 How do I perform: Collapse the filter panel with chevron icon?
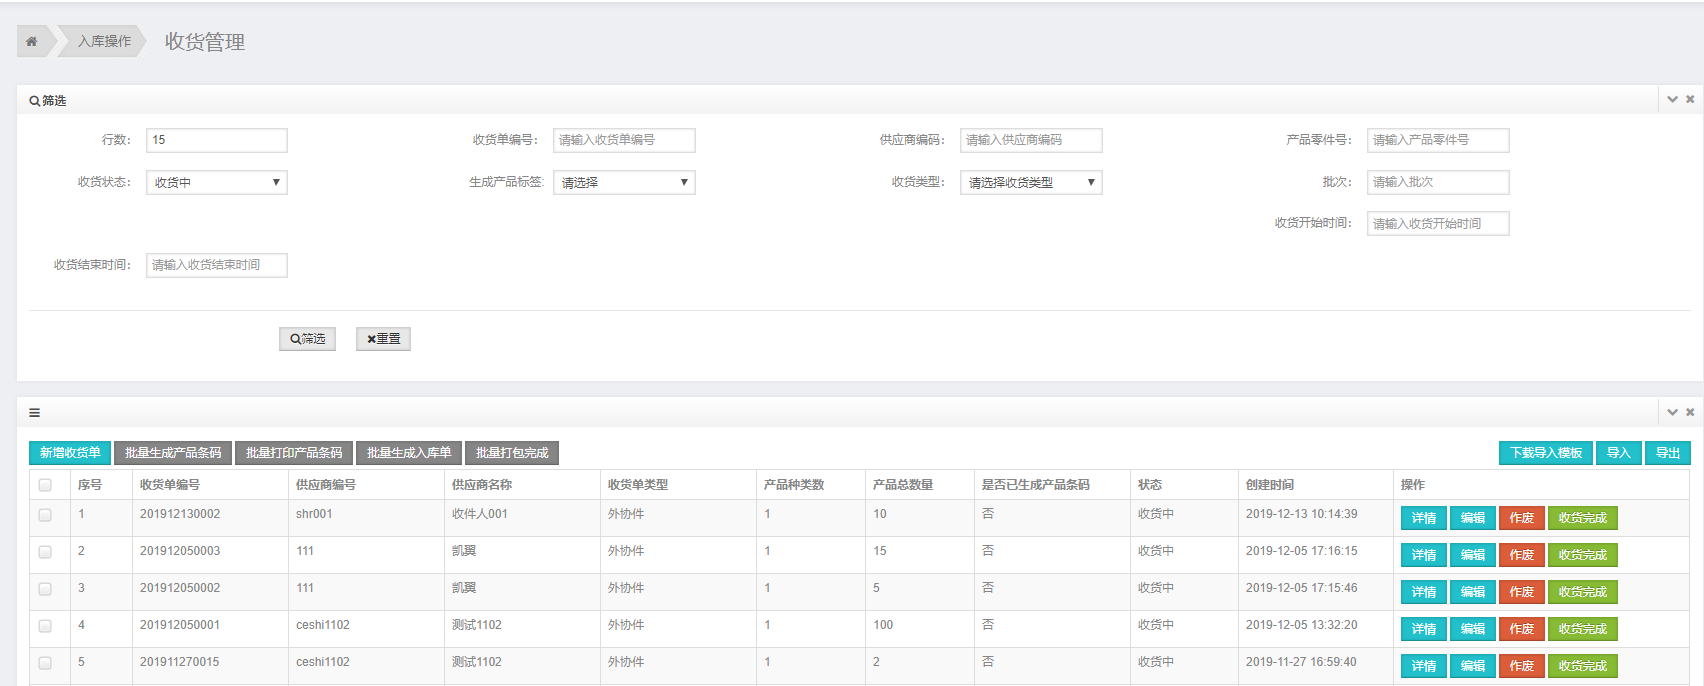[1672, 100]
